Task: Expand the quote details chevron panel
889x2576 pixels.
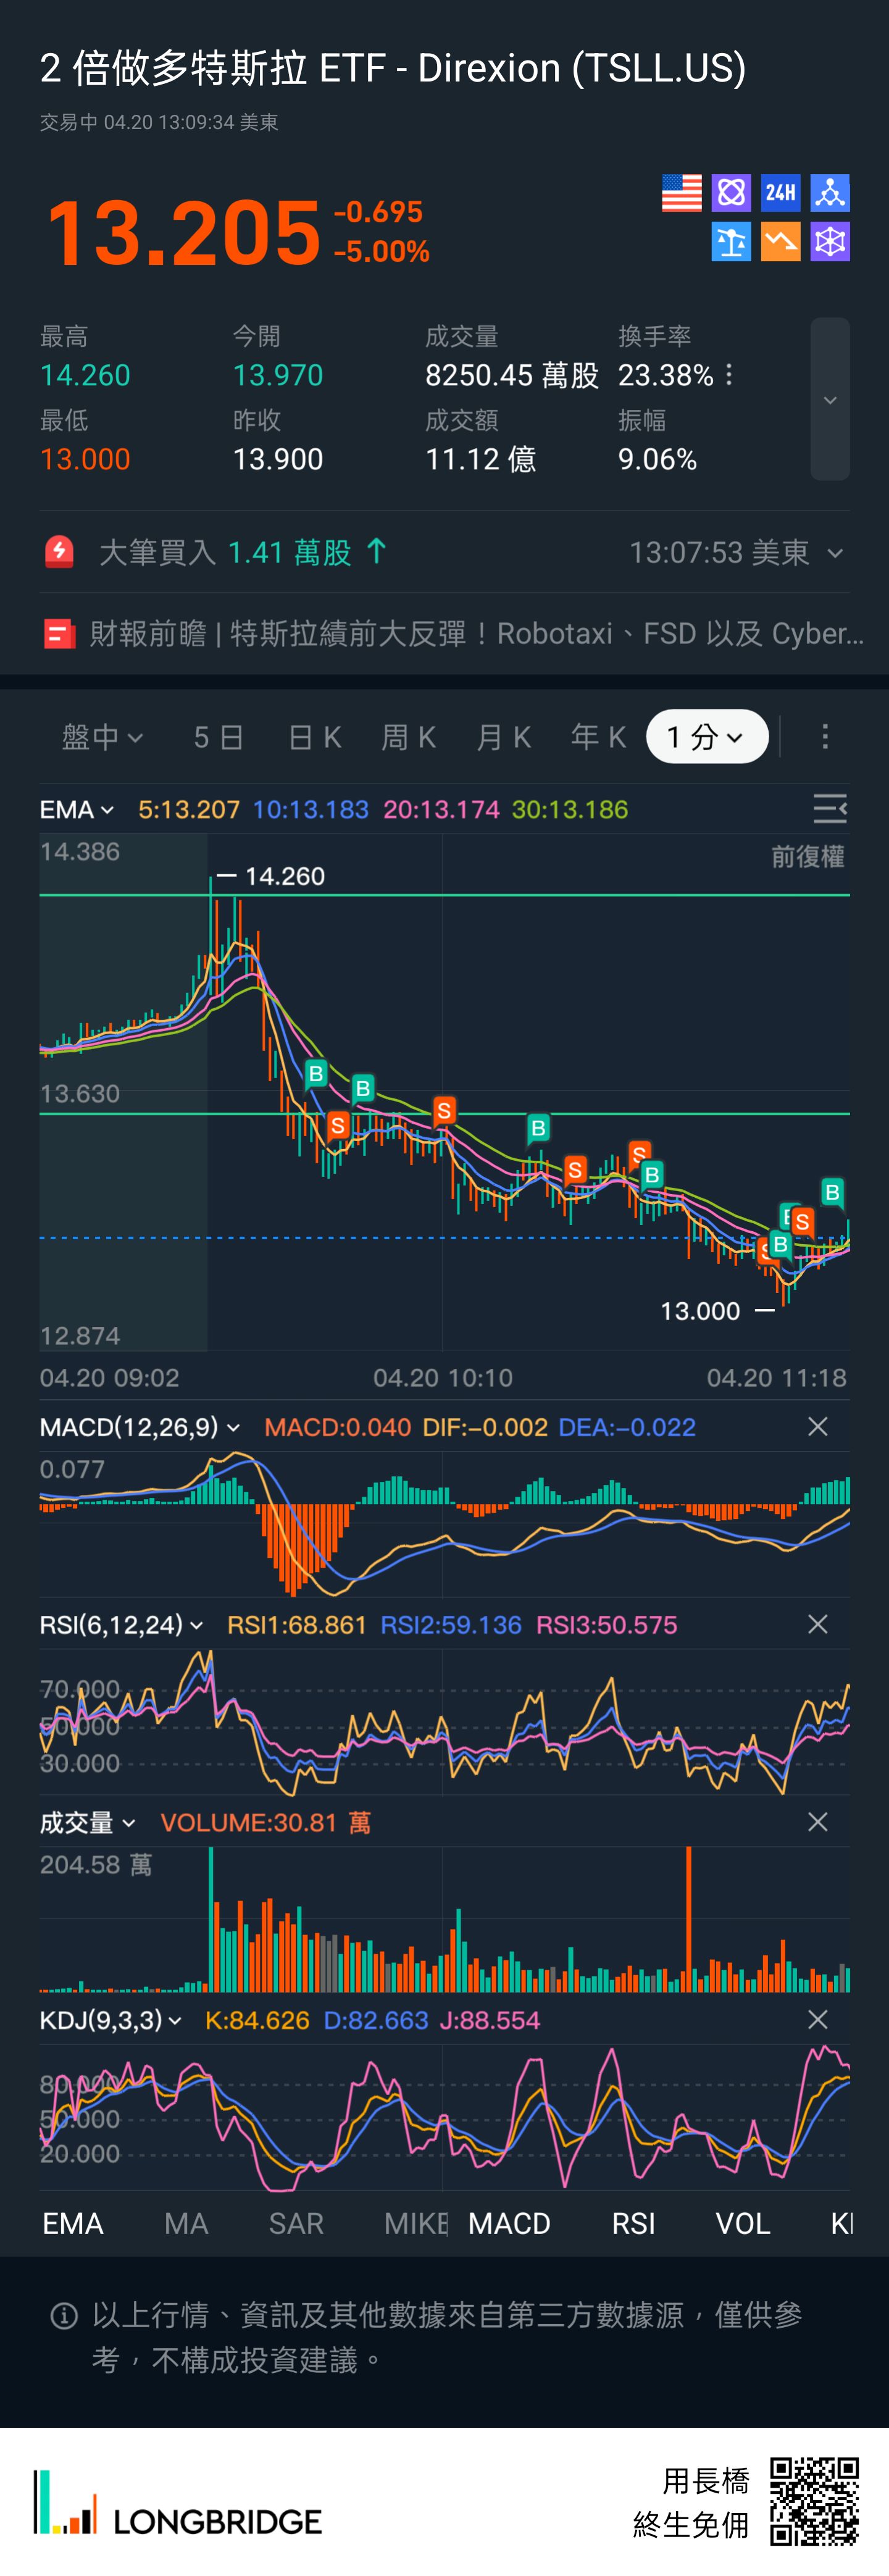Action: (829, 400)
